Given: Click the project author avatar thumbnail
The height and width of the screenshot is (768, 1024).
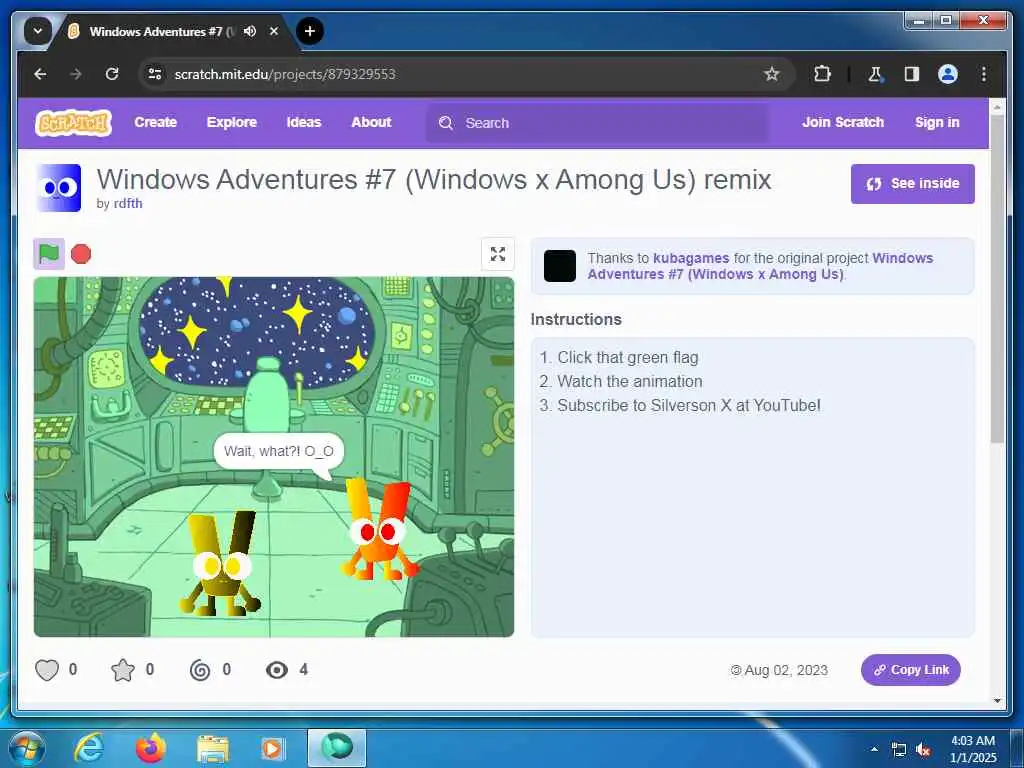Looking at the screenshot, I should click(x=59, y=188).
